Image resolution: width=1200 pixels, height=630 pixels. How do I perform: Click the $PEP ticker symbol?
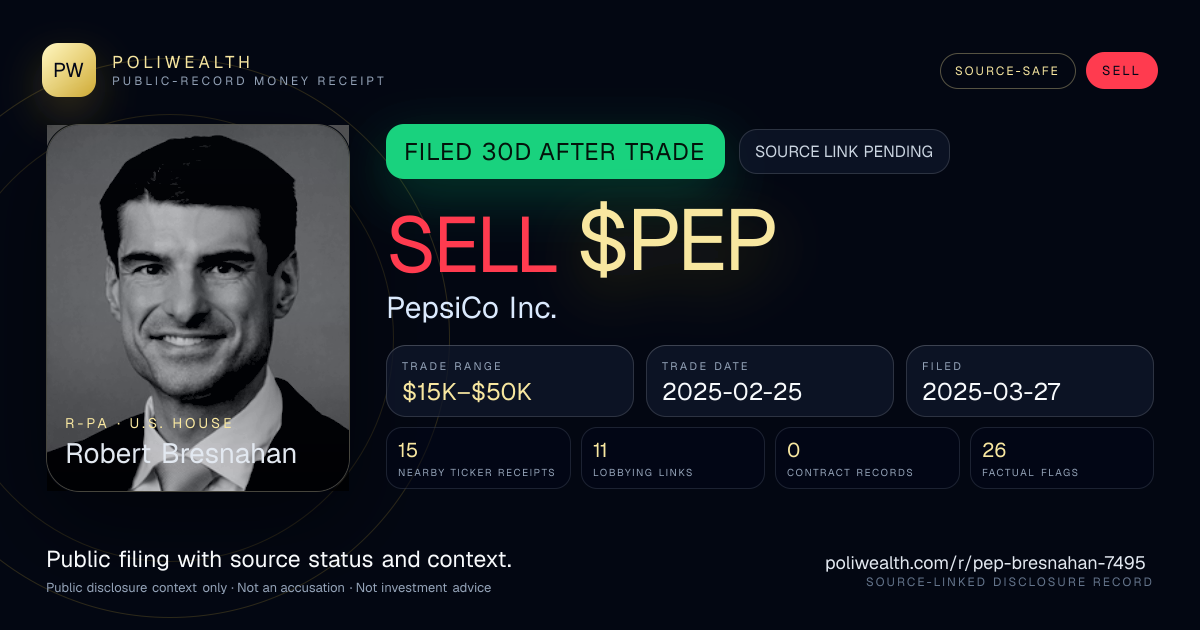[x=677, y=243]
